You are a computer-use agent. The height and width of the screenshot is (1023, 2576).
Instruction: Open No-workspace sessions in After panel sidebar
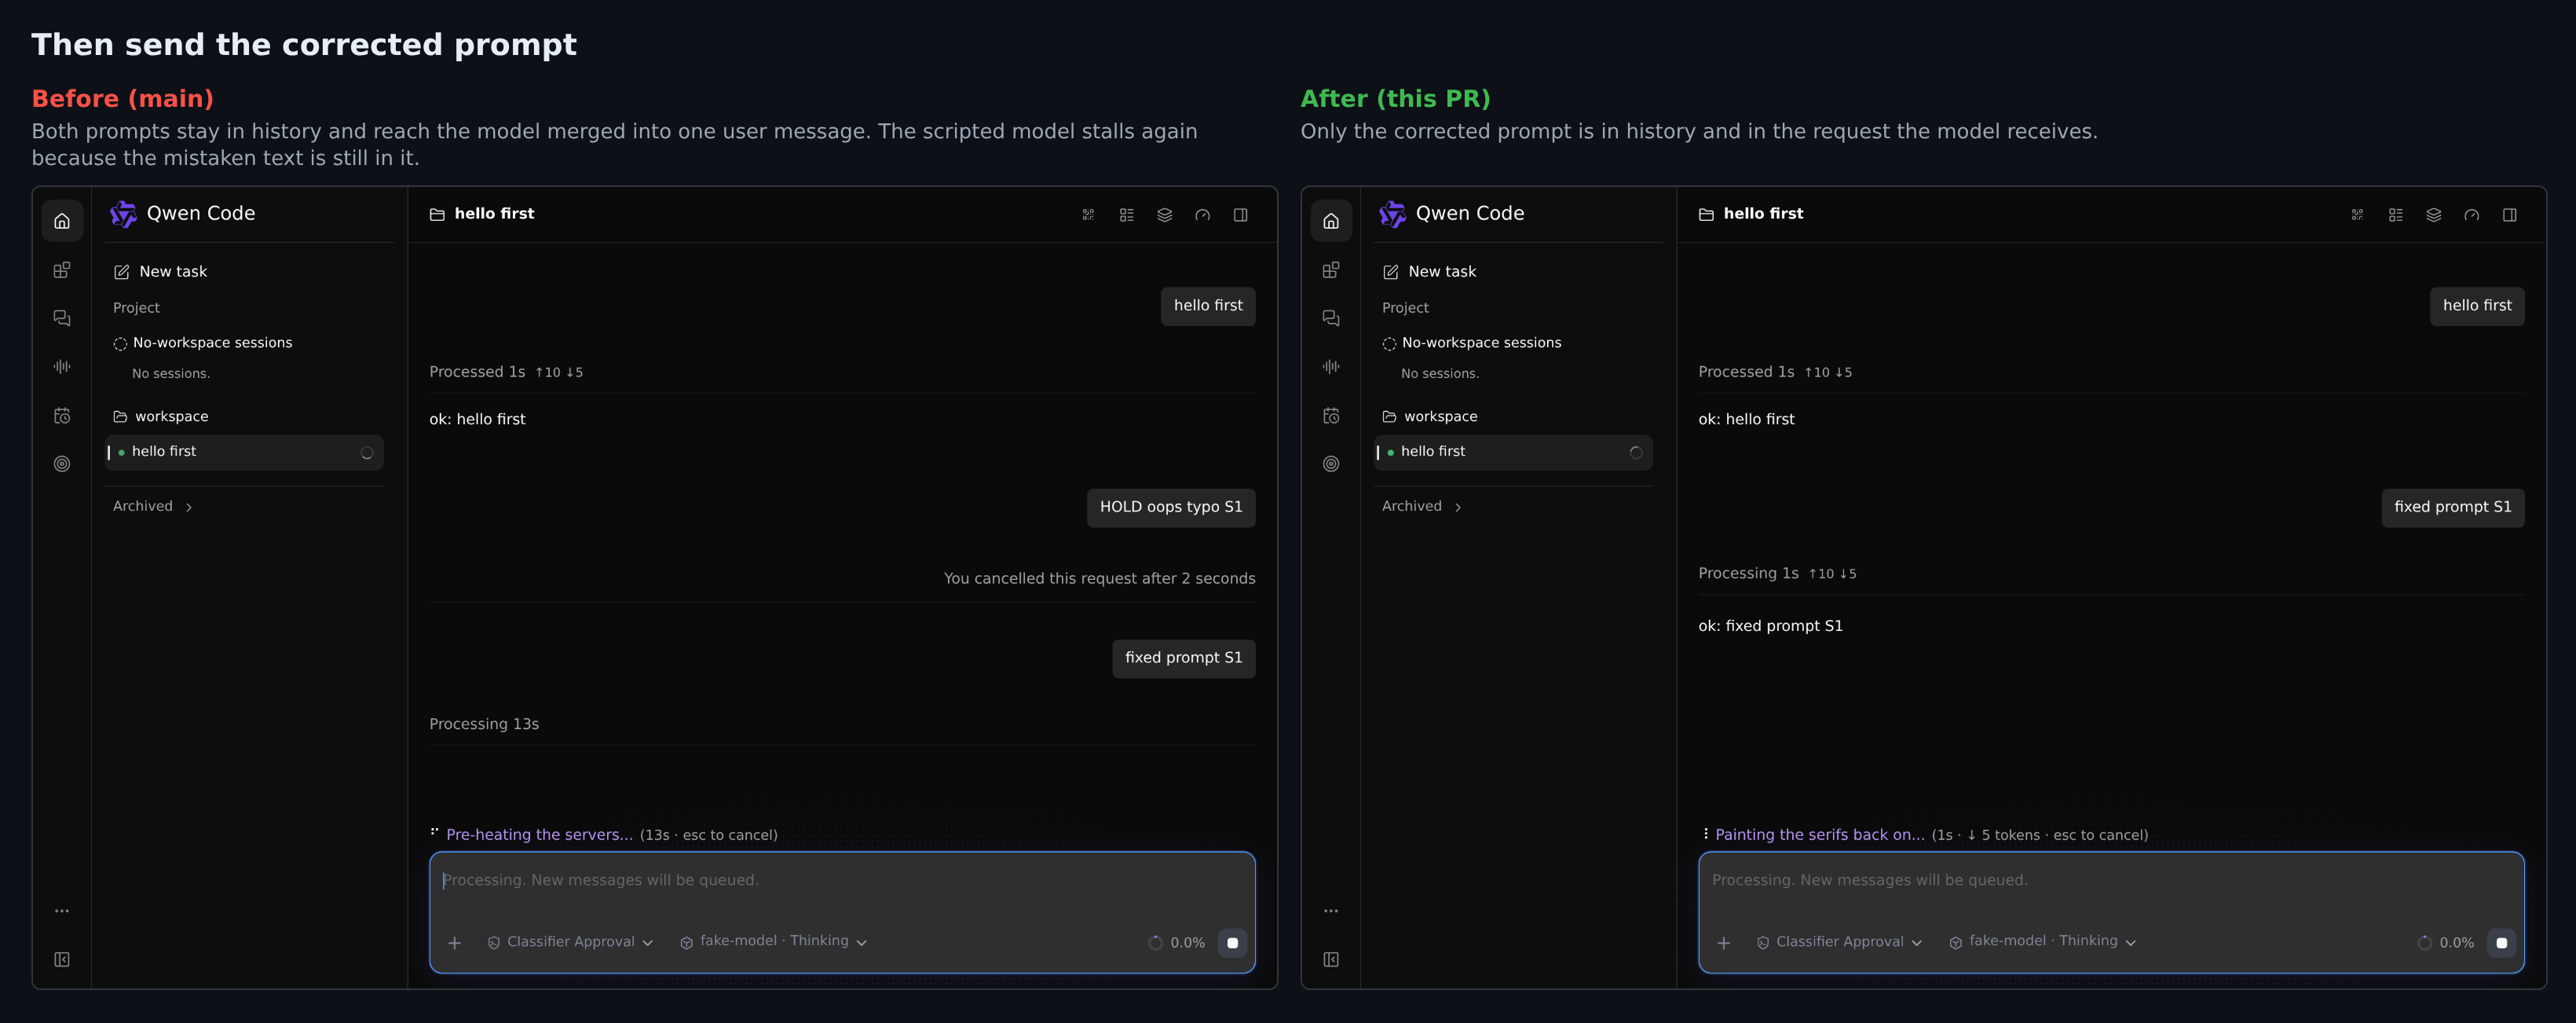tap(1471, 343)
